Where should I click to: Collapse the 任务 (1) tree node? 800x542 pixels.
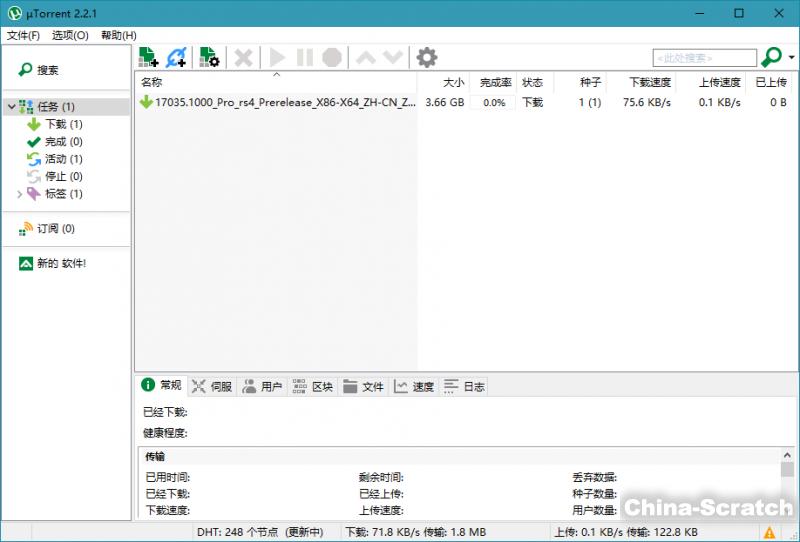coord(10,107)
